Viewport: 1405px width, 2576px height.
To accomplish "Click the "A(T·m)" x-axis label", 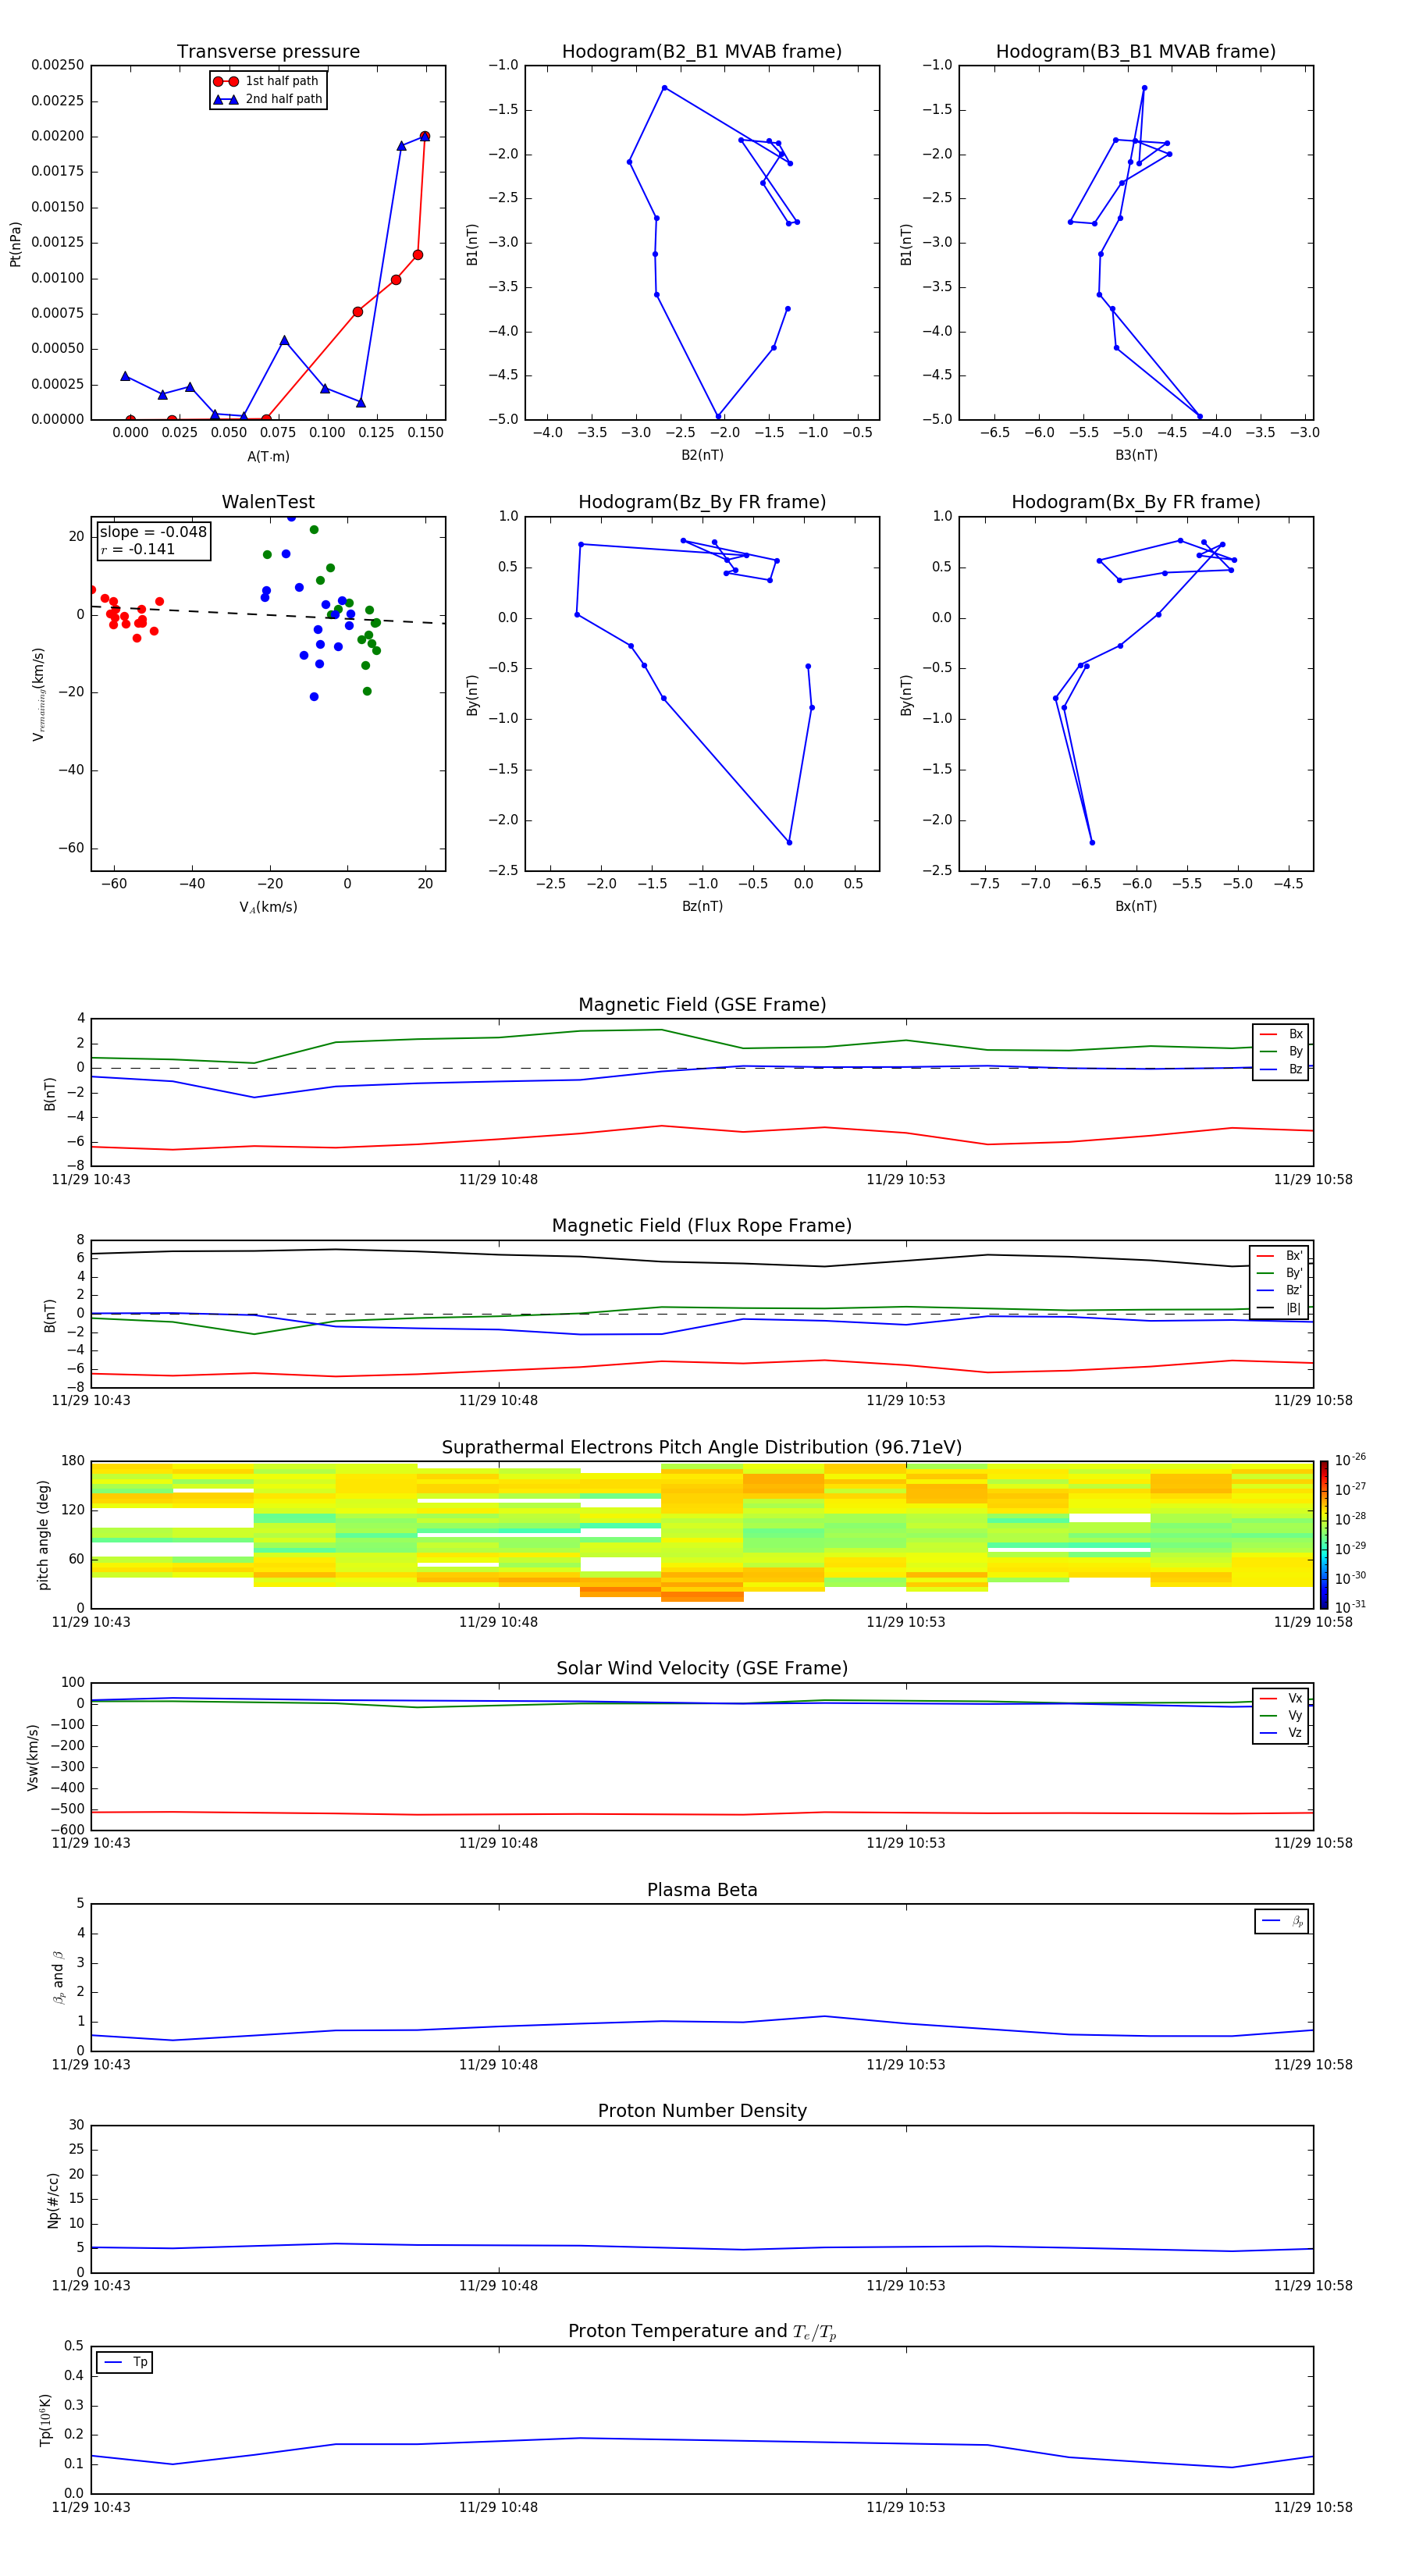I will pos(268,457).
